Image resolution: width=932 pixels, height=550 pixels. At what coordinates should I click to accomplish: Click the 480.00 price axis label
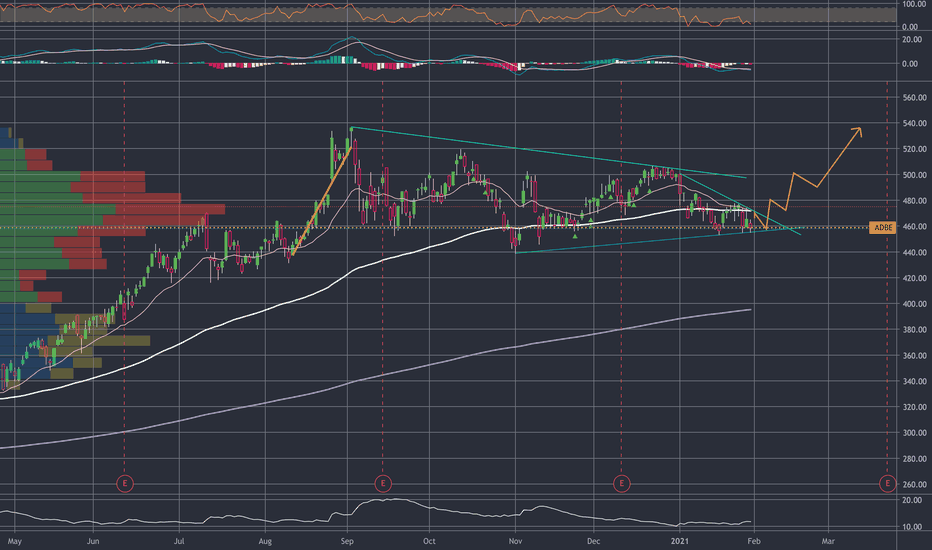(x=914, y=201)
